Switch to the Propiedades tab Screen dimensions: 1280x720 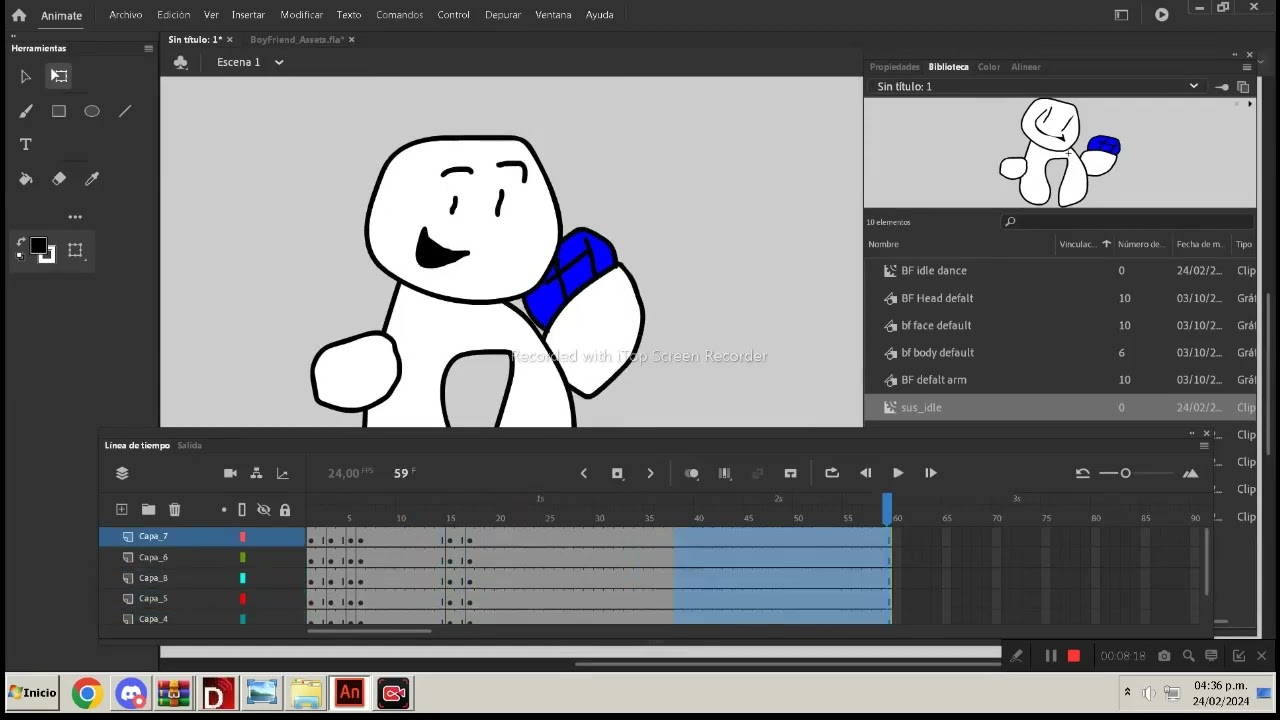coord(894,67)
